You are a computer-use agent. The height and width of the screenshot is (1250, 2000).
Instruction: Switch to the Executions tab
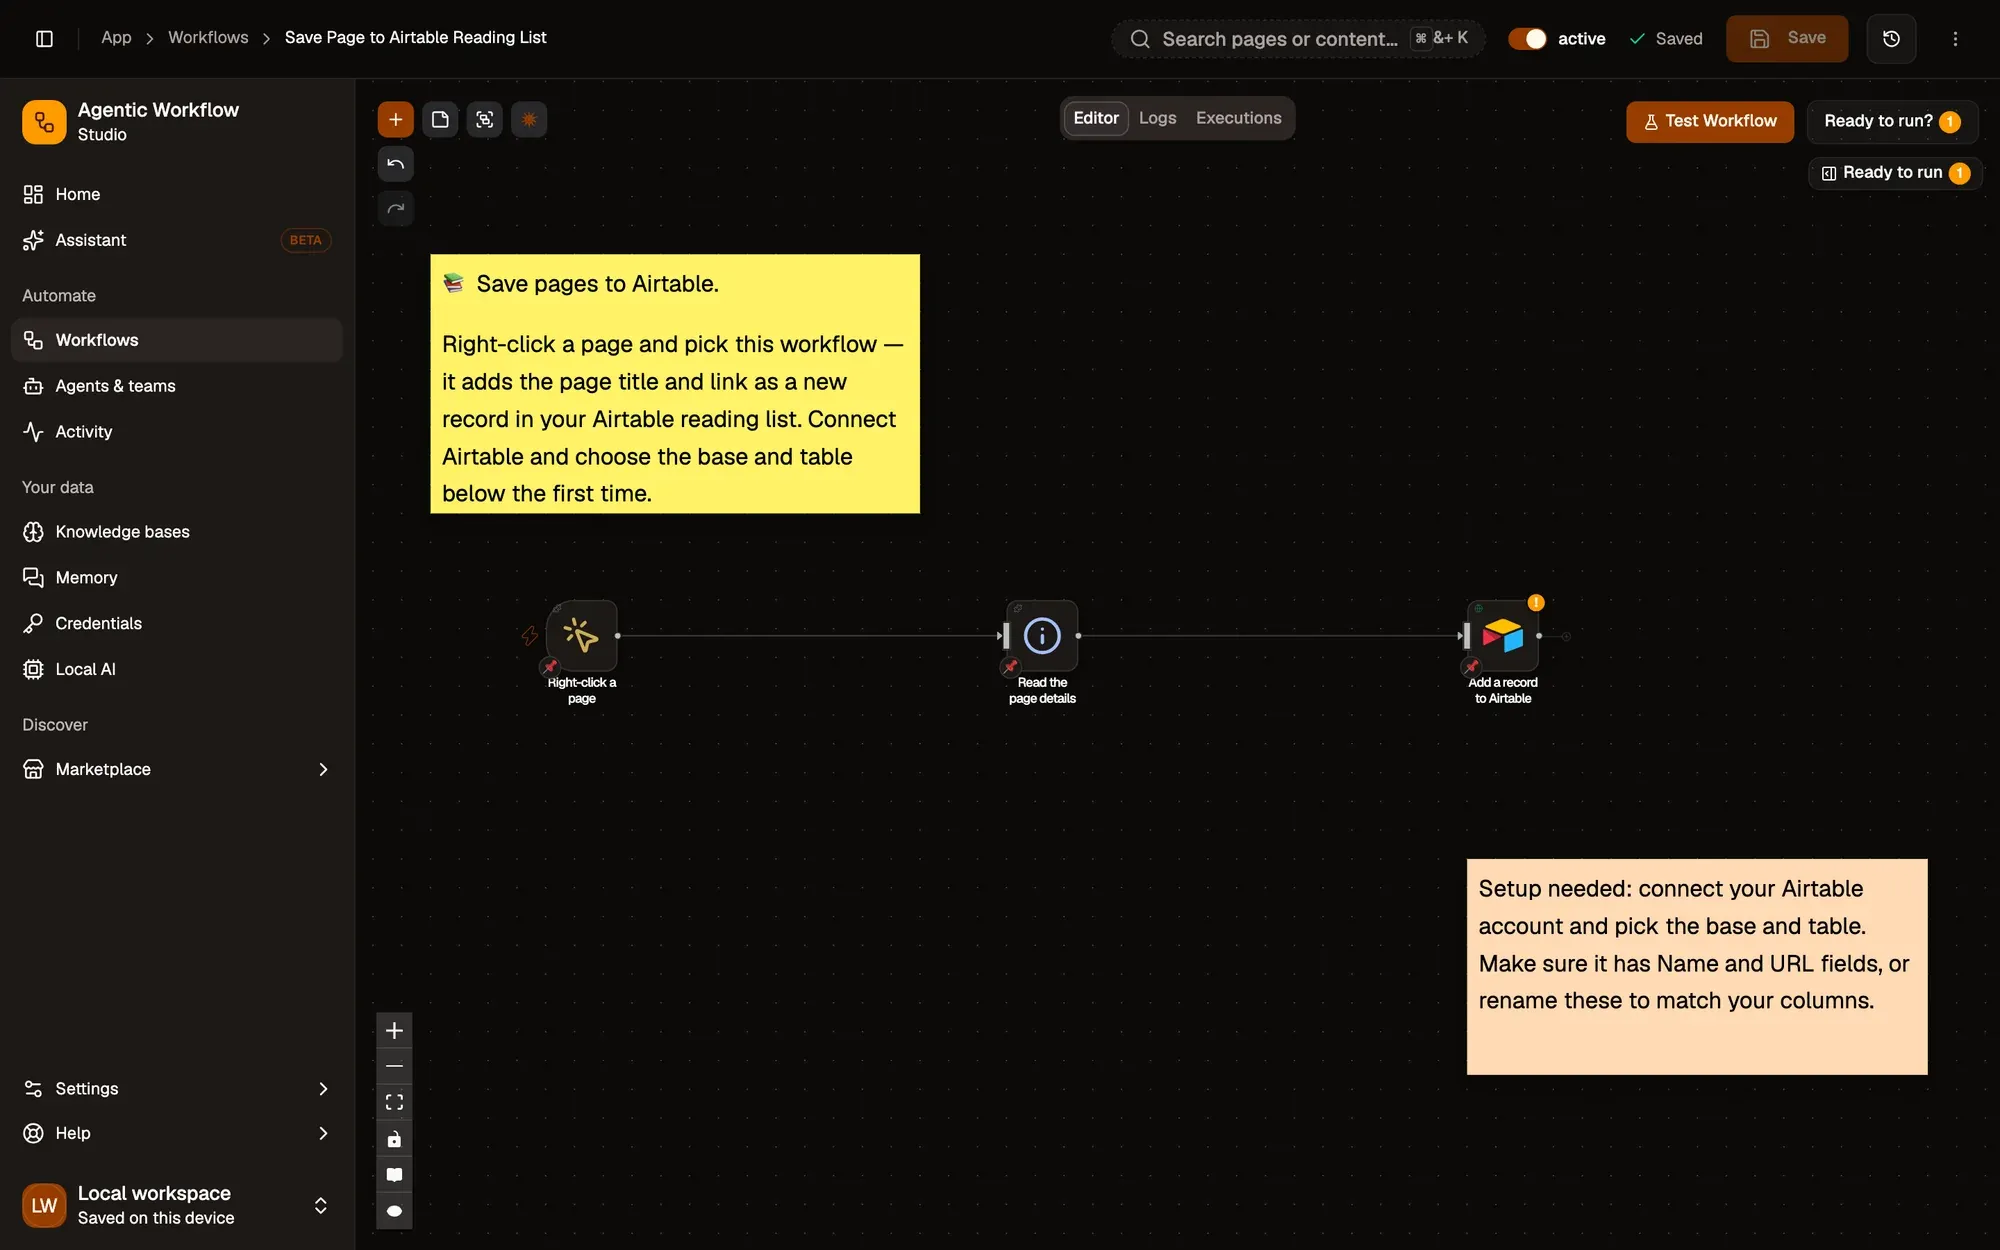pyautogui.click(x=1238, y=118)
